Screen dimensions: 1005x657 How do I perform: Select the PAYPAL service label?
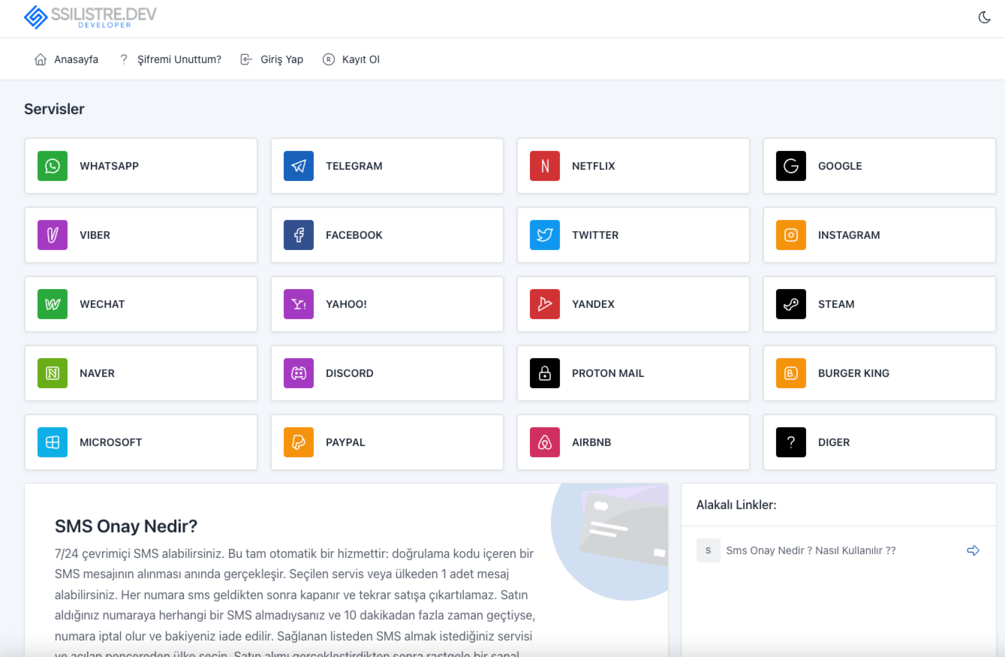coord(345,442)
